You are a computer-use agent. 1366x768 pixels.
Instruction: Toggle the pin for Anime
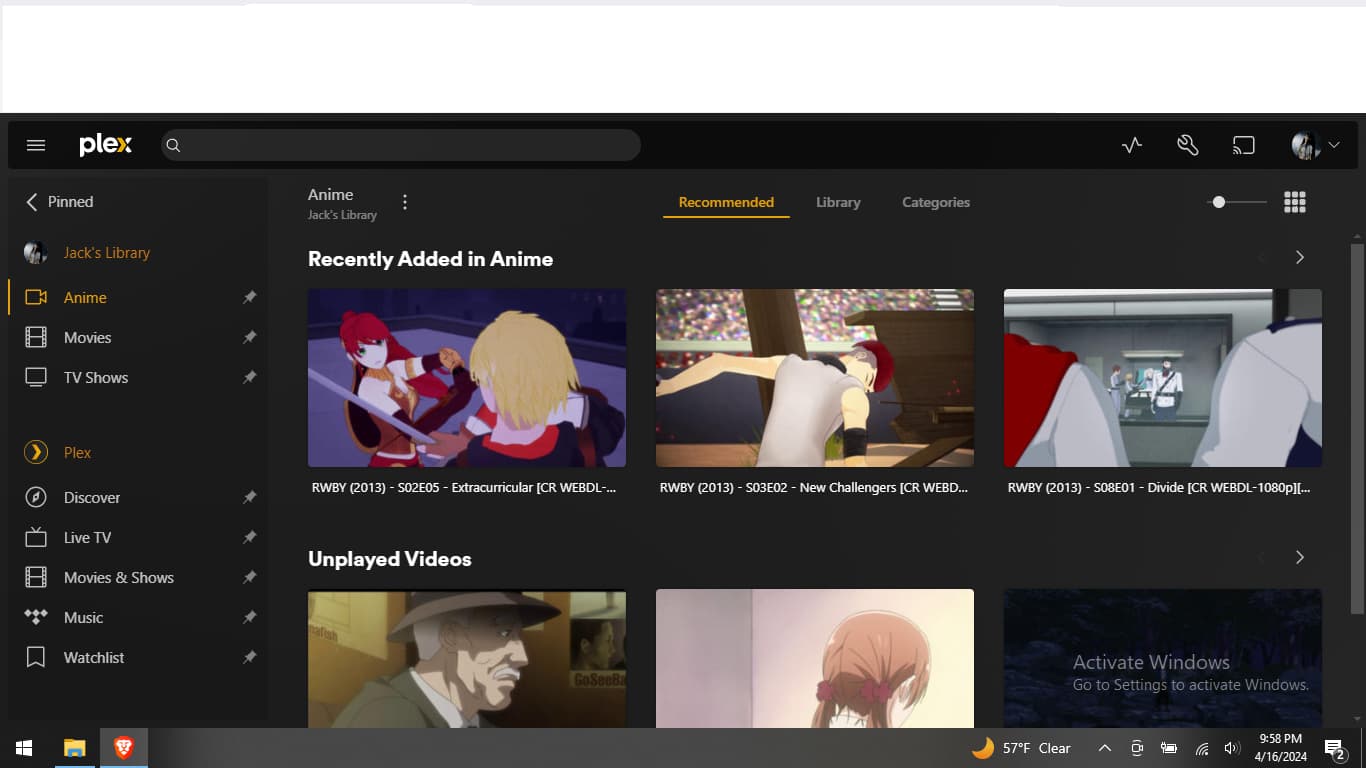[249, 297]
